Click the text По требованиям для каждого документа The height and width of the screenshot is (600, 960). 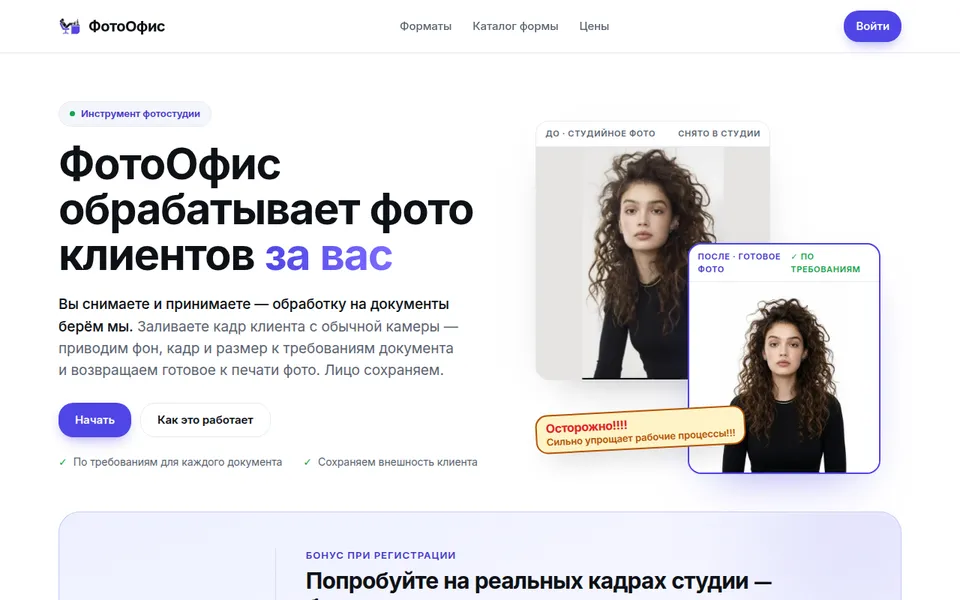[x=178, y=462]
